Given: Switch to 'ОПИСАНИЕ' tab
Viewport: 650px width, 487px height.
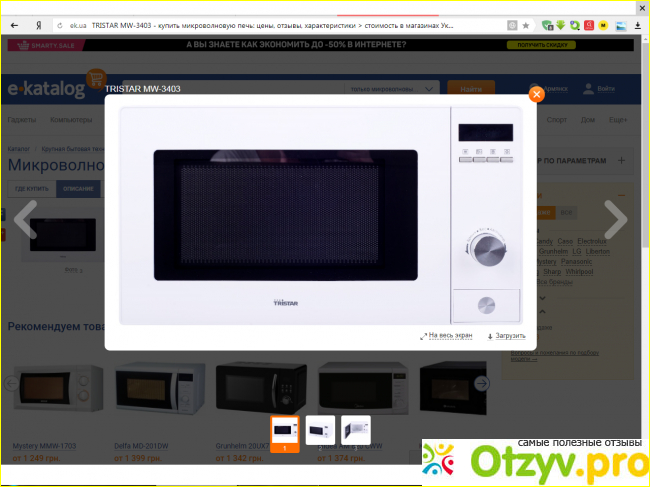Looking at the screenshot, I should [79, 189].
